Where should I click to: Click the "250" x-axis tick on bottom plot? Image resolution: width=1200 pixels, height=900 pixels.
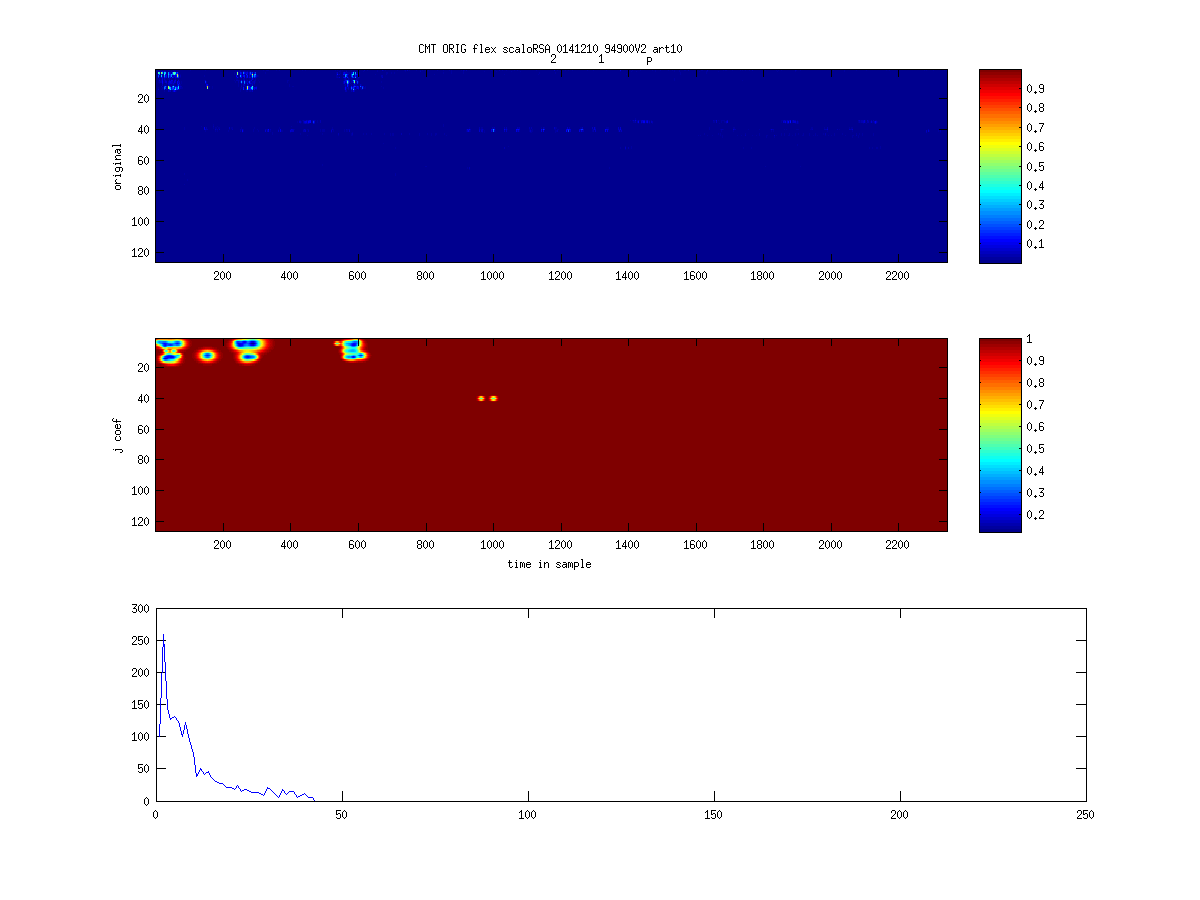1085,815
